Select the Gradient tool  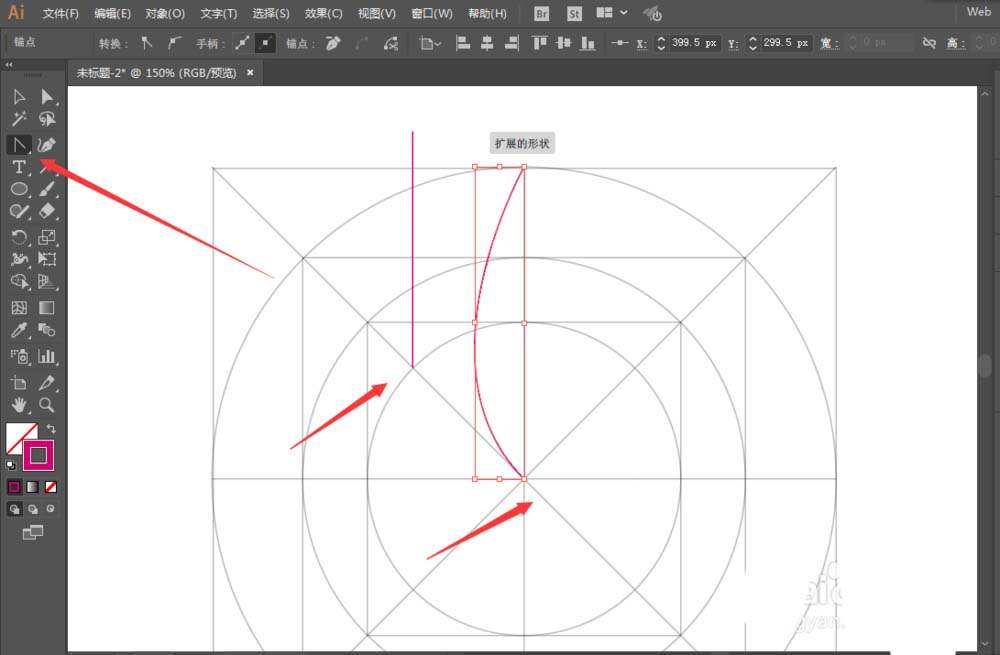(47, 308)
